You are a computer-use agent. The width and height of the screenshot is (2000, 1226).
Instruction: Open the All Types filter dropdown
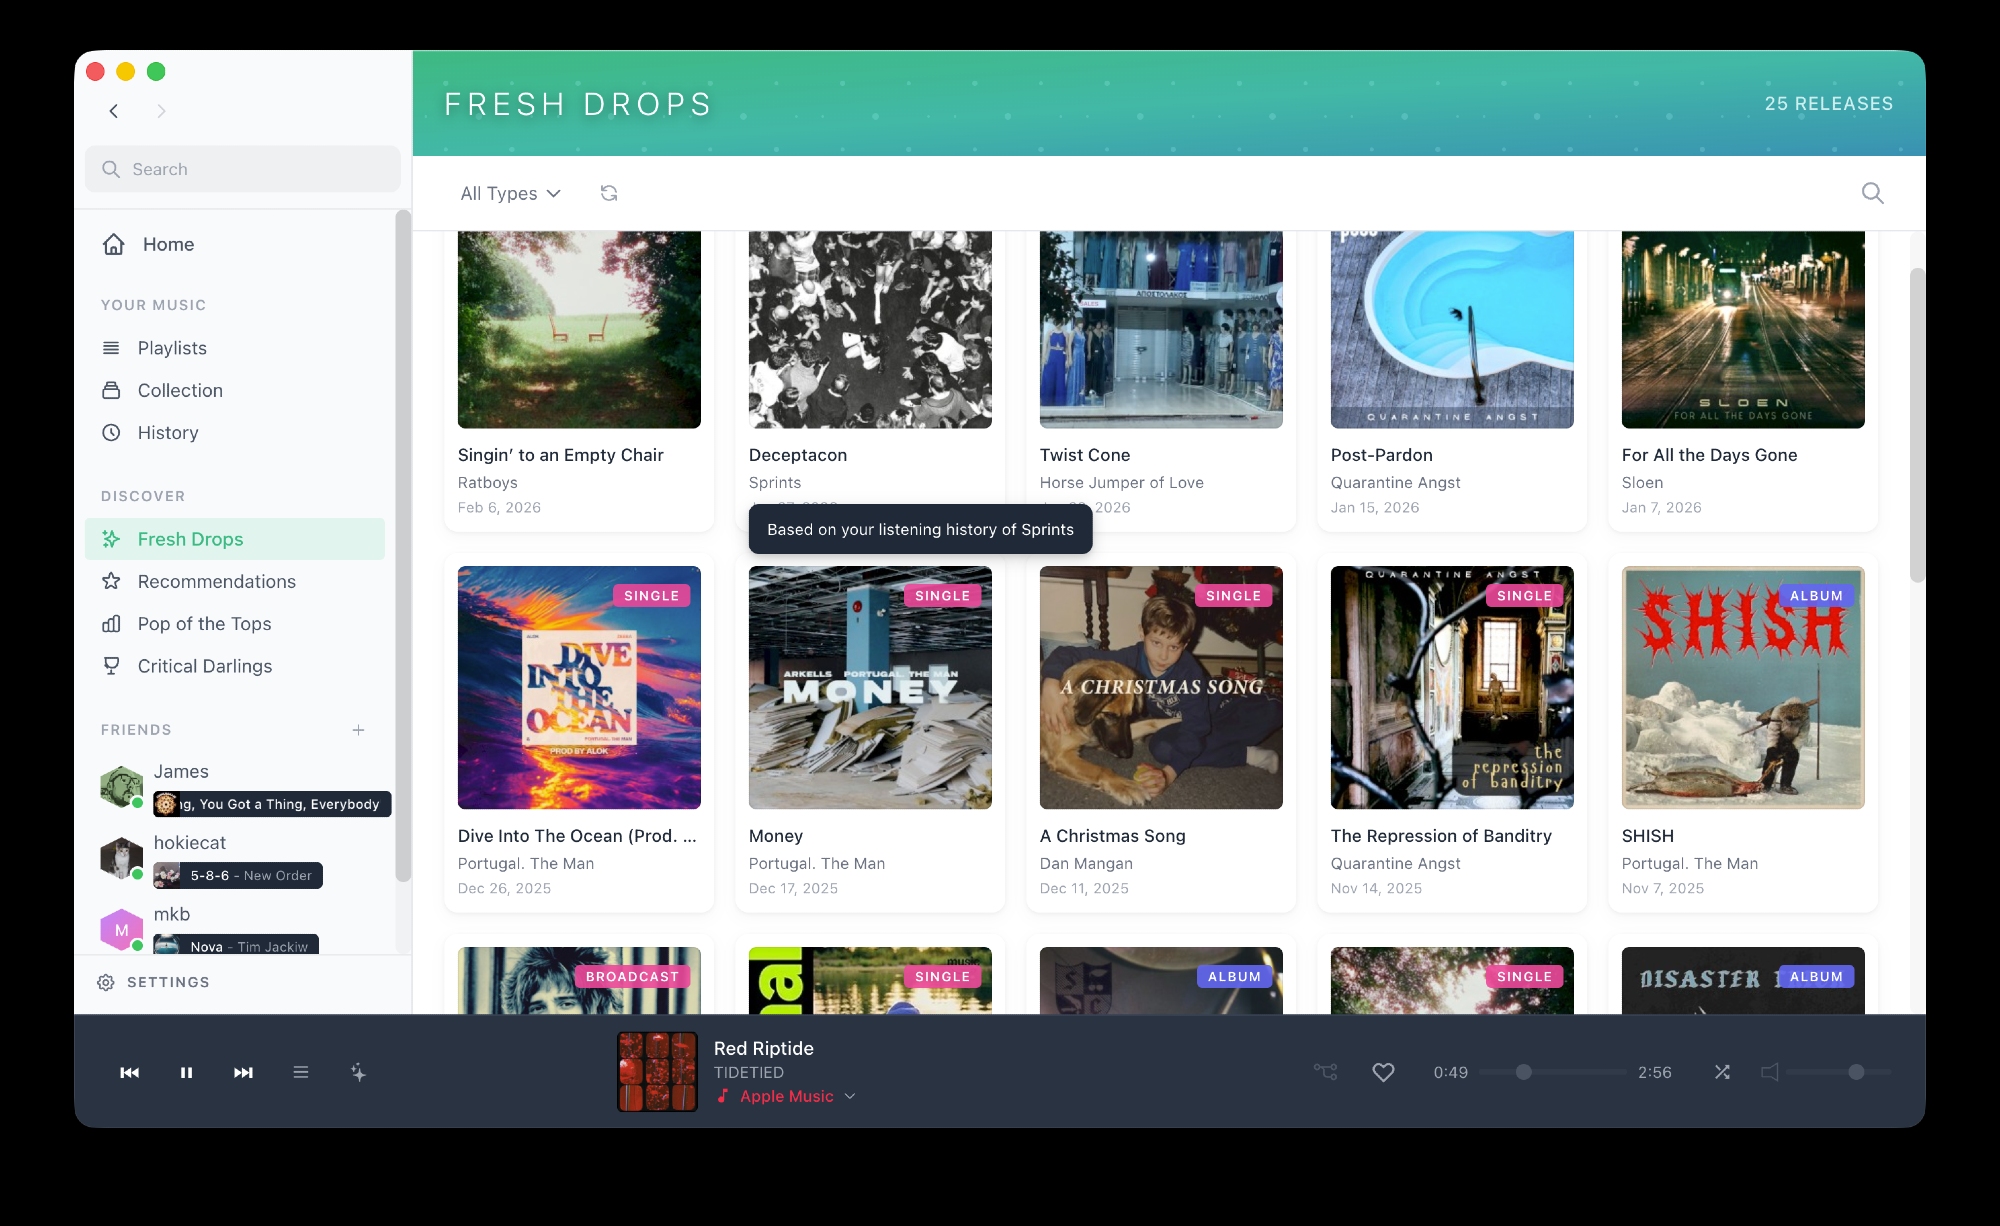click(x=510, y=193)
